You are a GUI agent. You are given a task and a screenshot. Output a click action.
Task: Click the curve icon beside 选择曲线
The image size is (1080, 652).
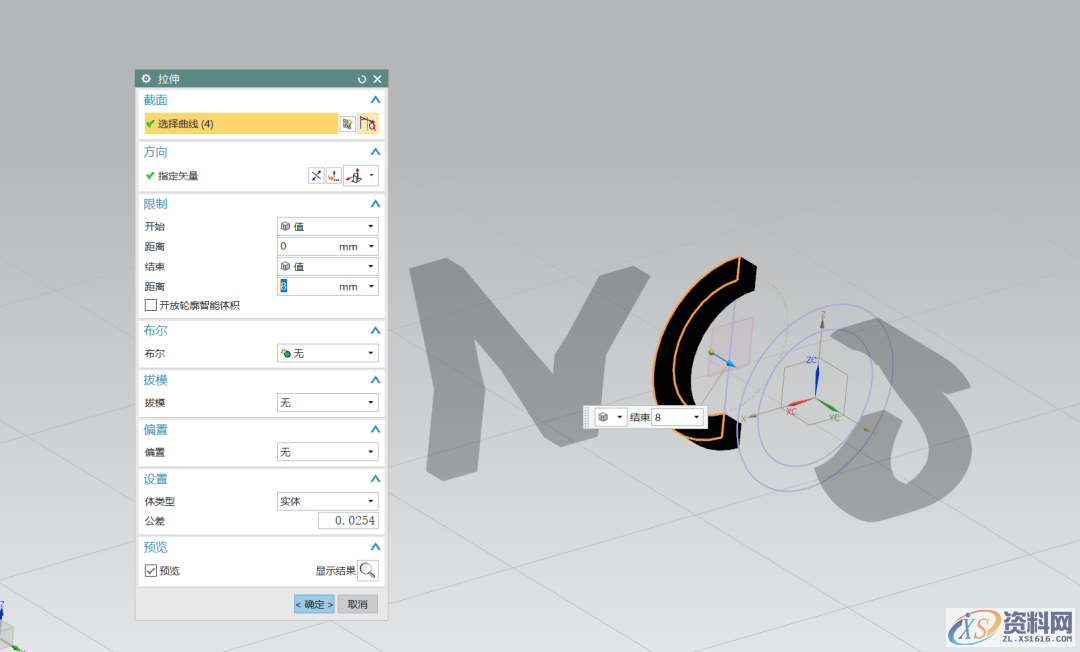tap(368, 124)
